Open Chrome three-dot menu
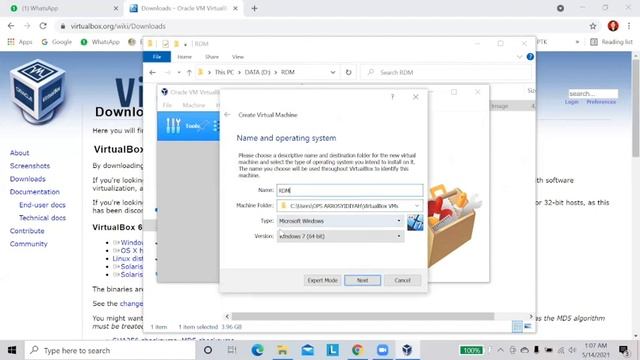This screenshot has width=640, height=360. pos(629,26)
